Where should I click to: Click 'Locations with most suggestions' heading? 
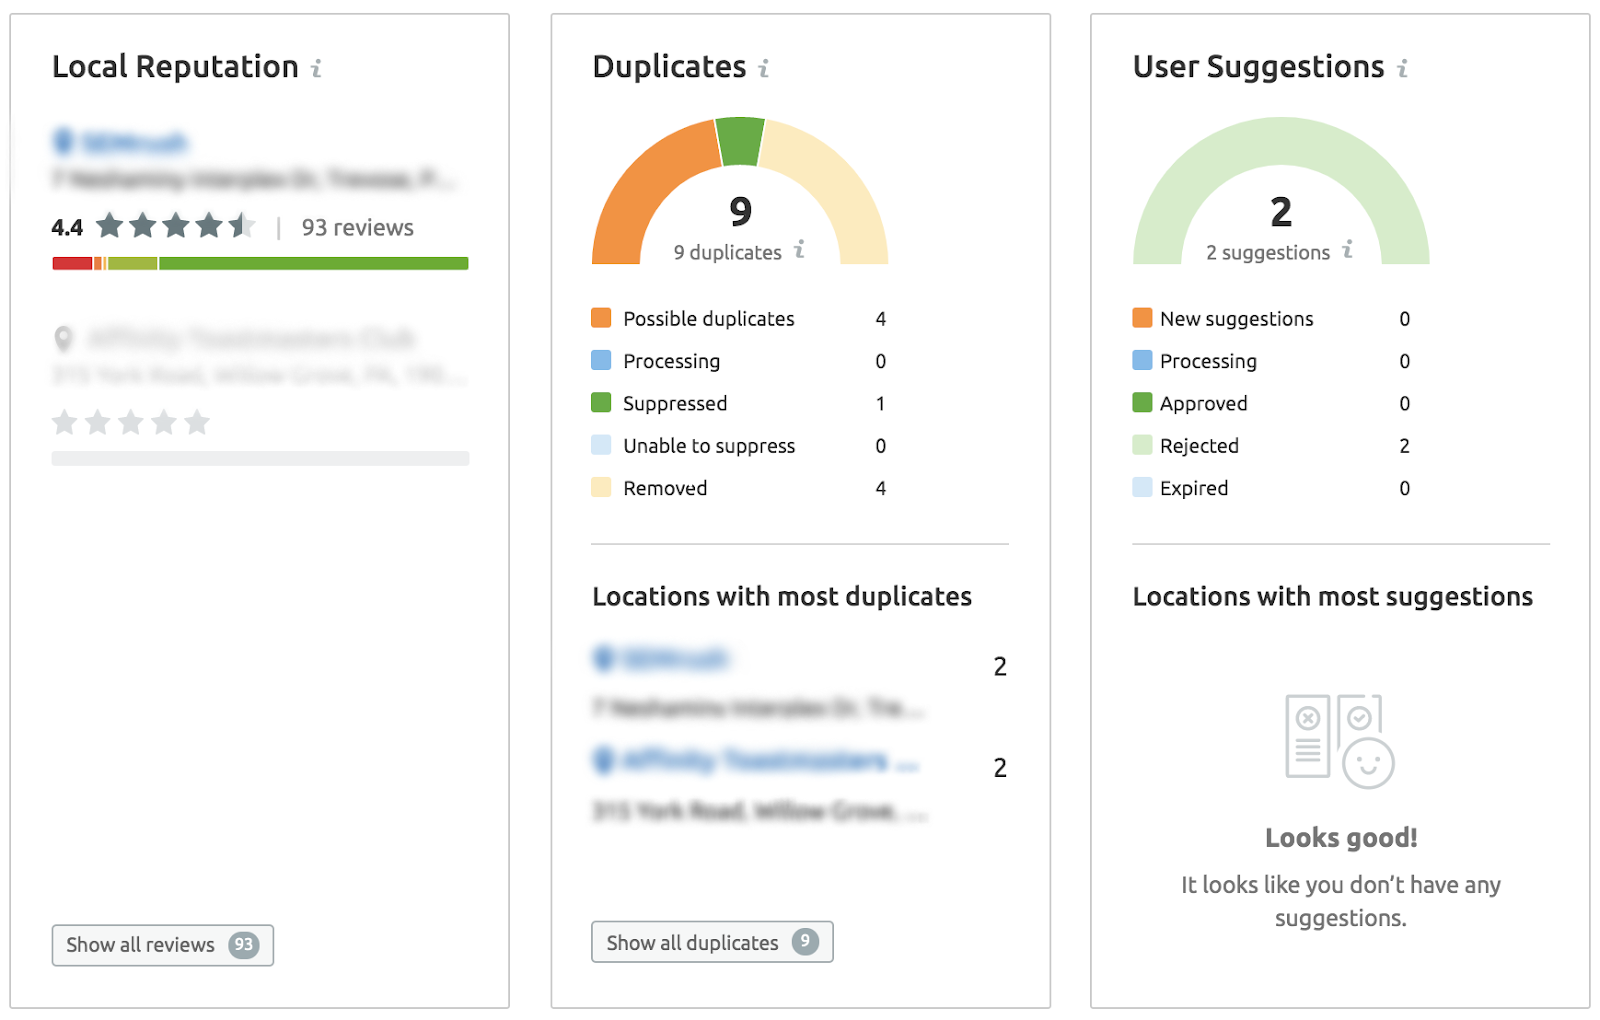pos(1333,597)
